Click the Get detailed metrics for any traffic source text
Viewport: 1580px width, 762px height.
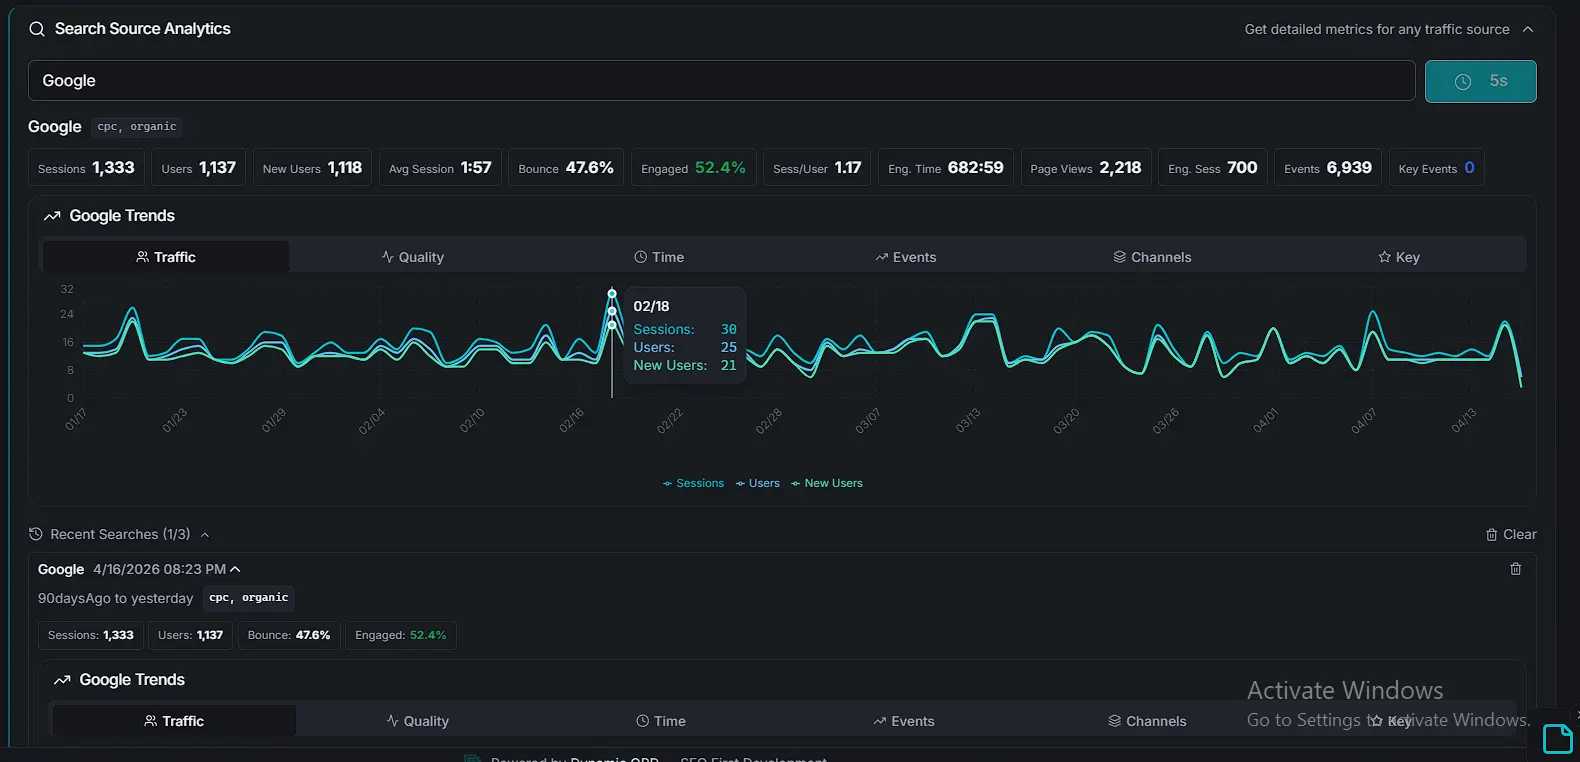(1377, 29)
